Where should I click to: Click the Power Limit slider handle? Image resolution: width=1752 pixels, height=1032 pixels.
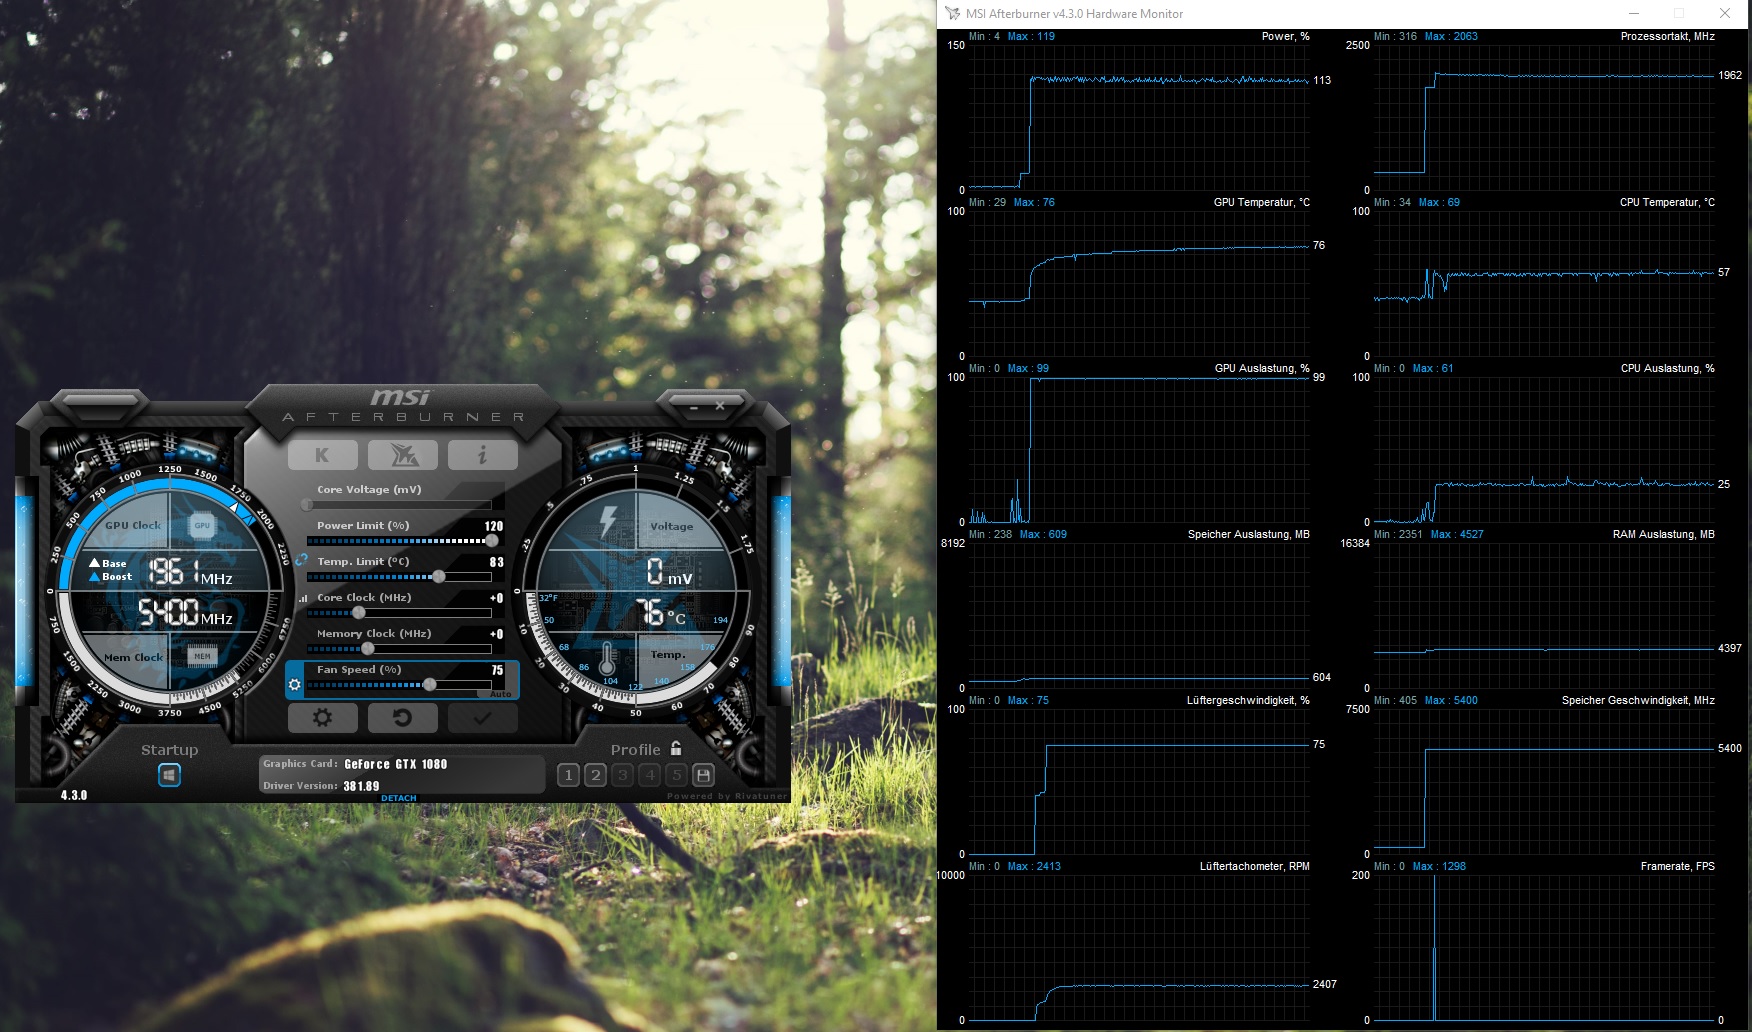click(491, 541)
